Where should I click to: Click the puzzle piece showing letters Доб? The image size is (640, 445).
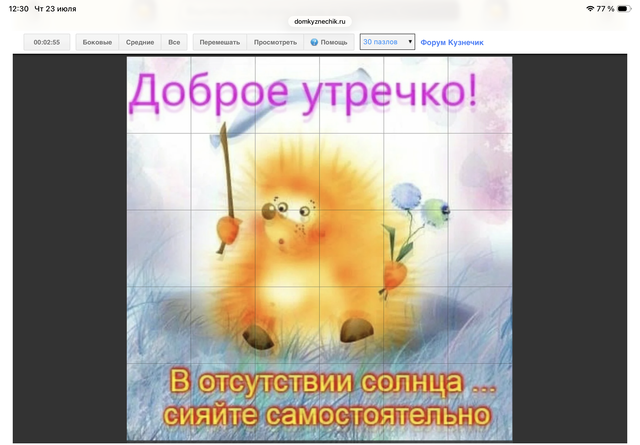(x=159, y=95)
